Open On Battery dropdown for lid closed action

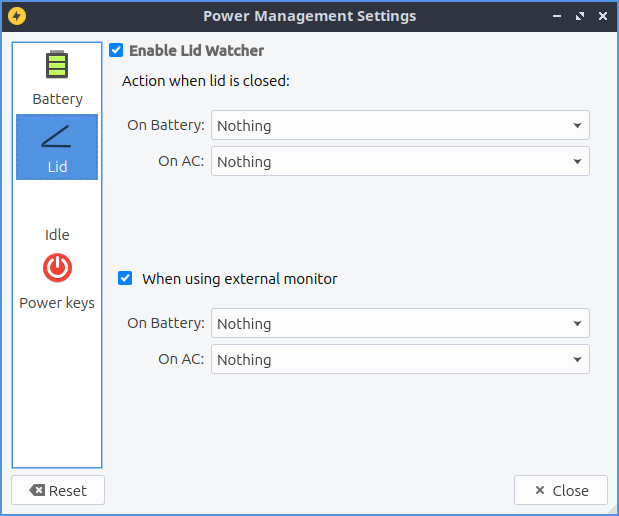[400, 126]
